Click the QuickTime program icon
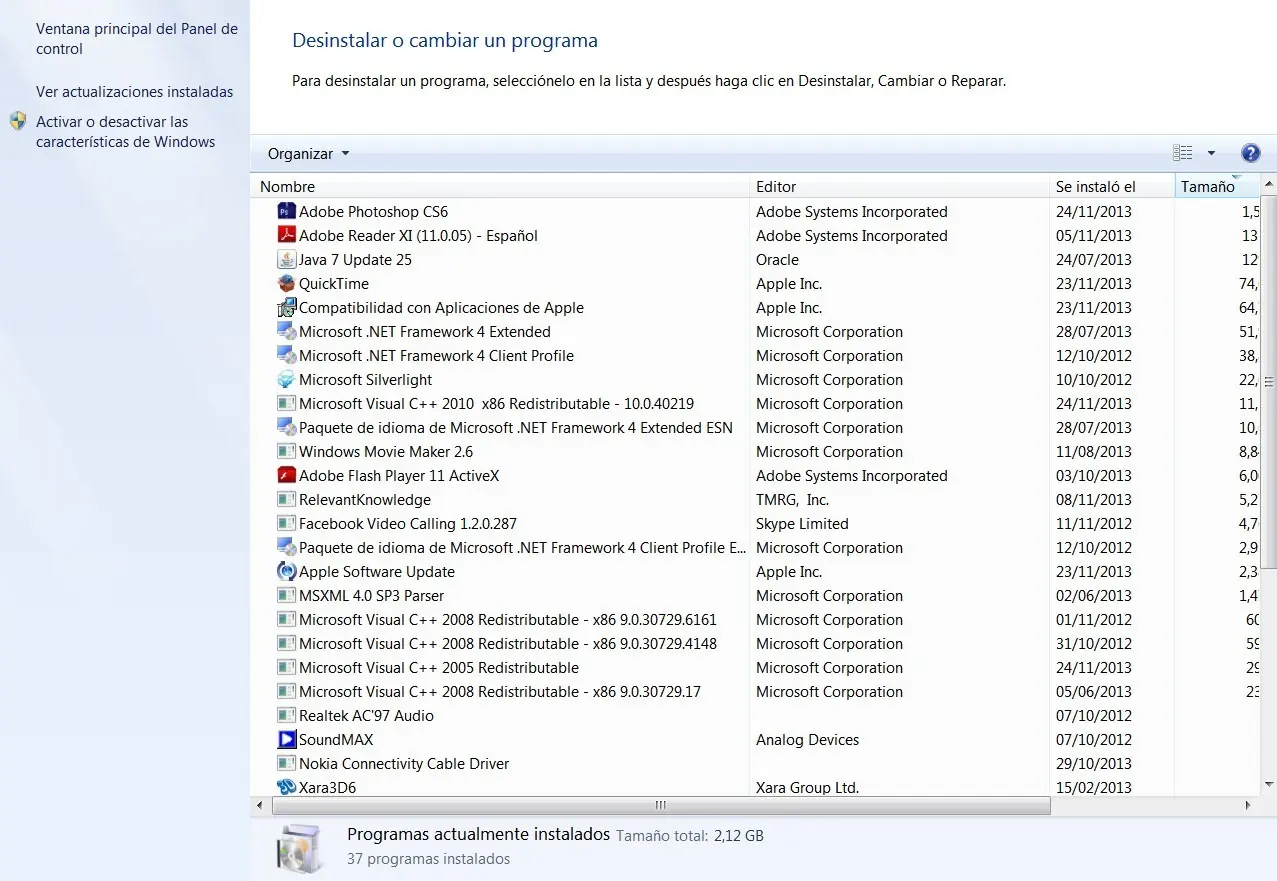Viewport: 1277px width, 881px height. 287,284
